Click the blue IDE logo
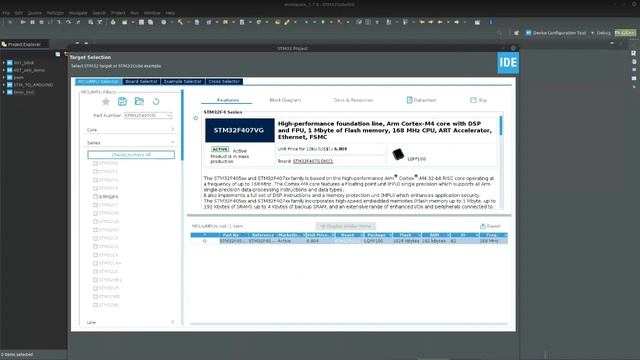640x360 pixels. (508, 63)
